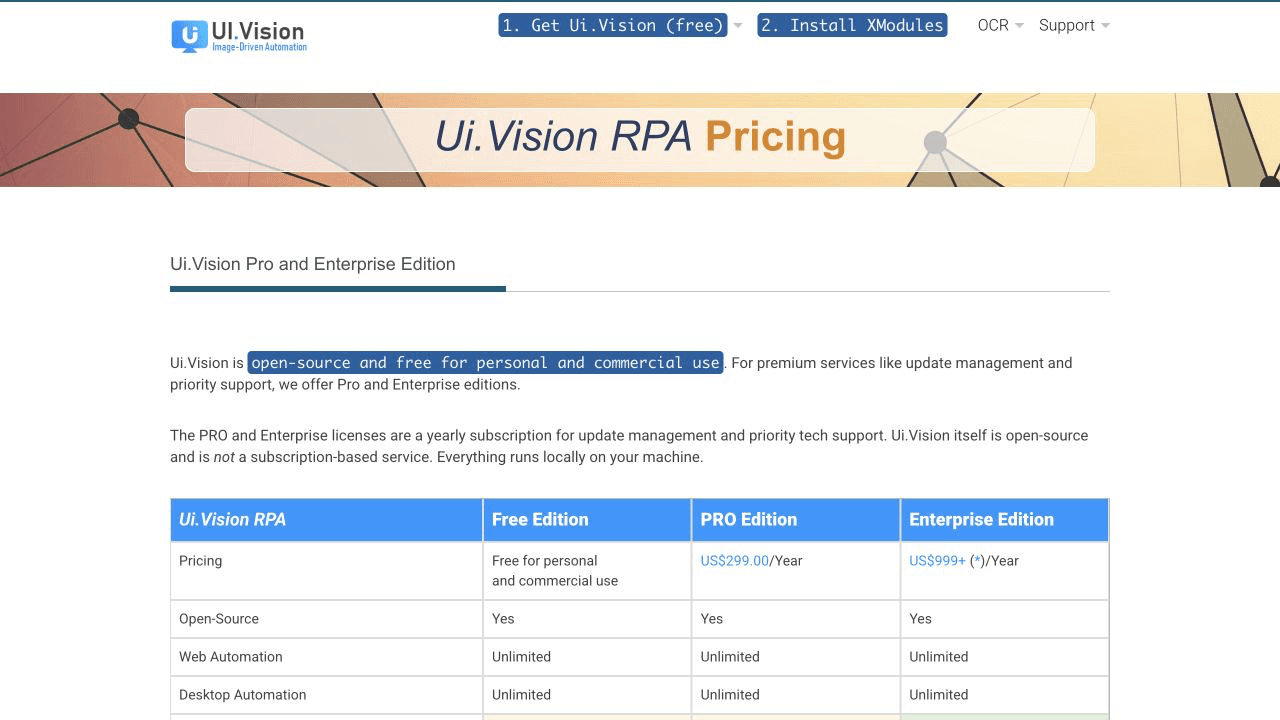Click the 'open-source and free' highlighted text
Image resolution: width=1280 pixels, height=720 pixels.
click(485, 362)
